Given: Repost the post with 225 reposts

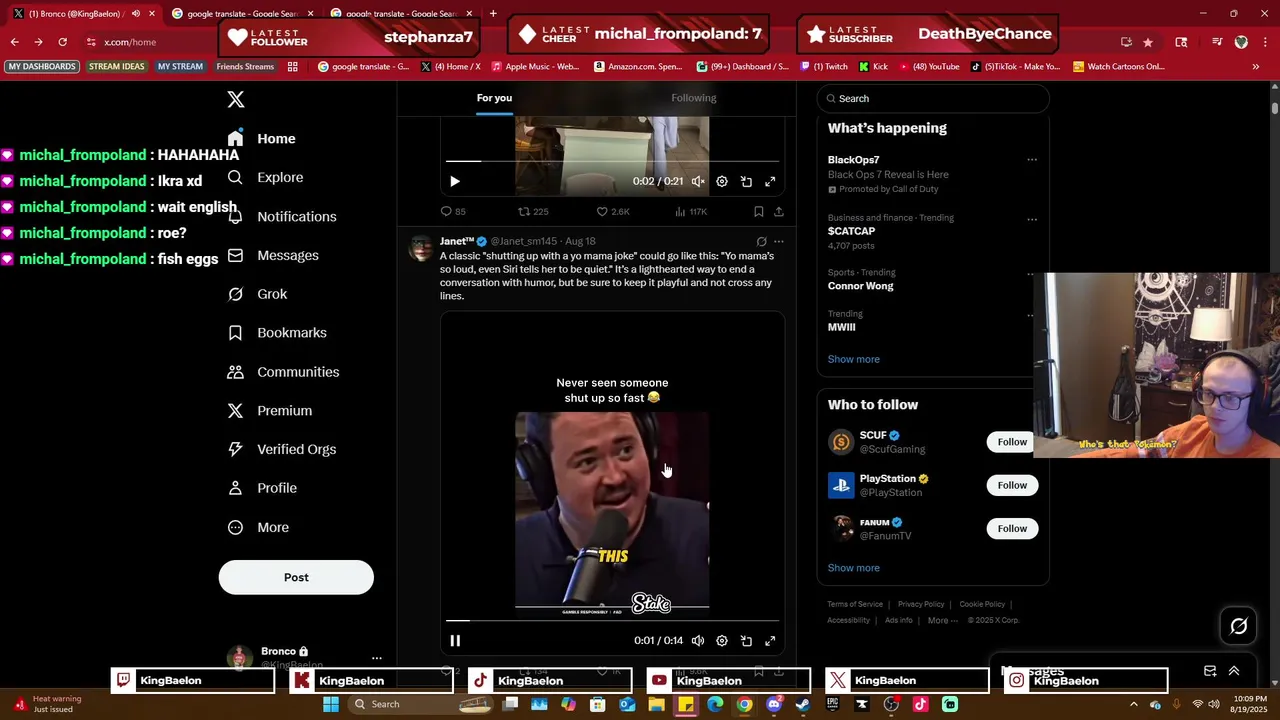Looking at the screenshot, I should pos(533,211).
